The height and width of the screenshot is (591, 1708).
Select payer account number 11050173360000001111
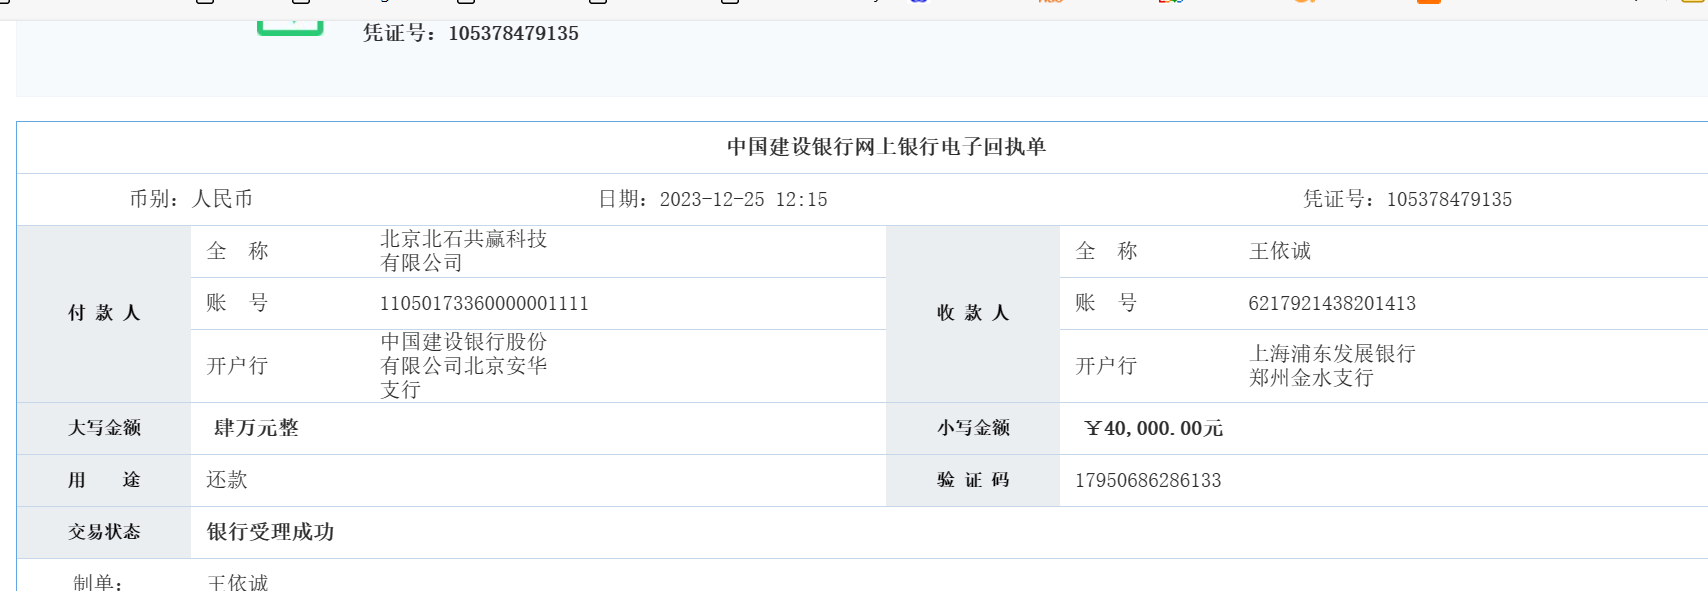click(484, 303)
